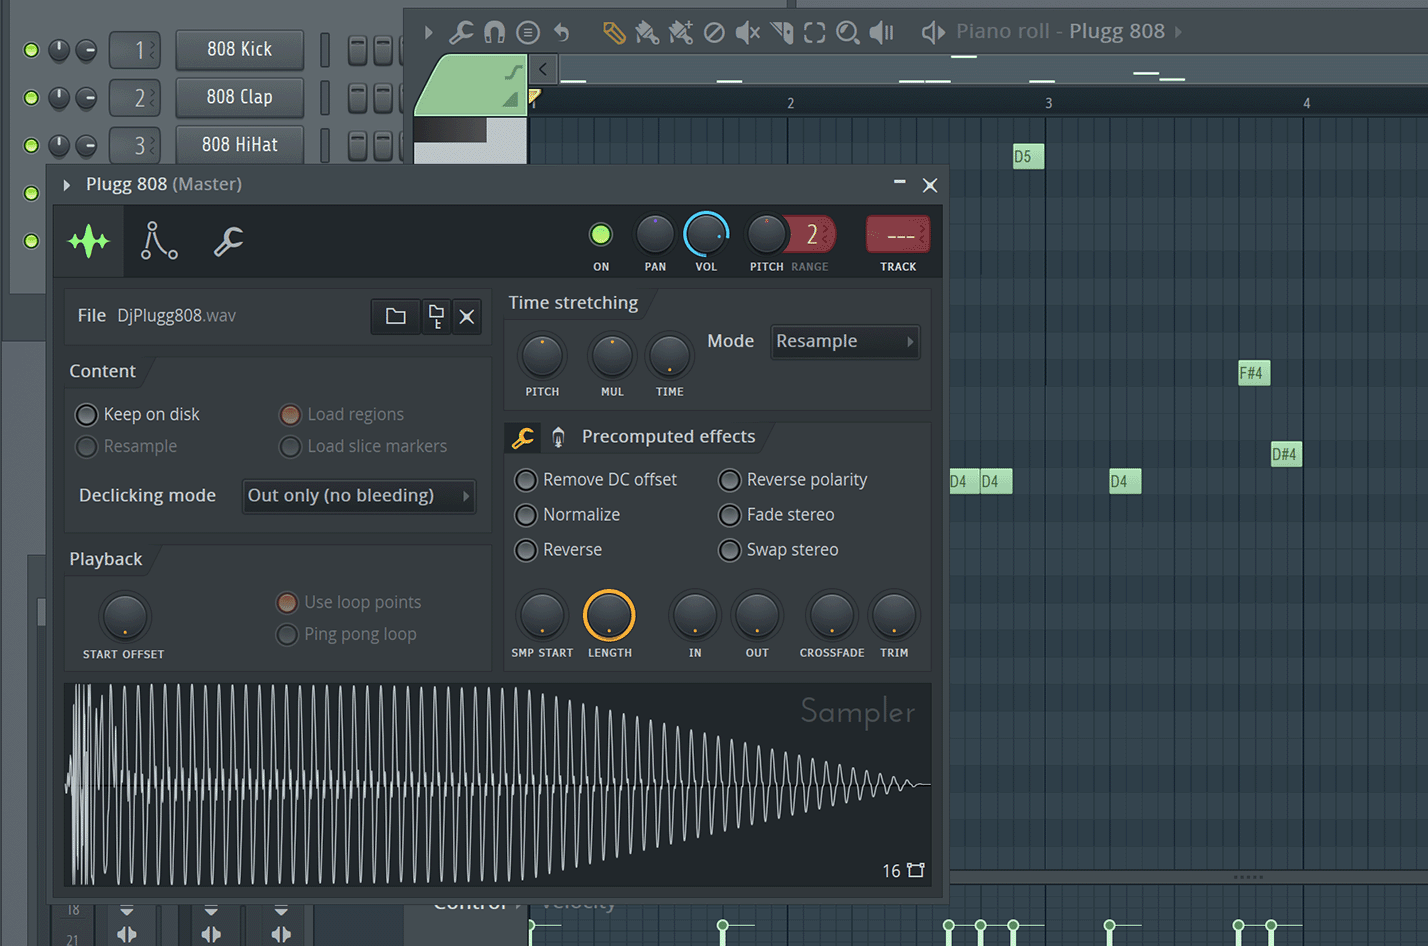This screenshot has height=946, width=1428.
Task: Choose the Zoom magnifier tool
Action: coord(847,33)
